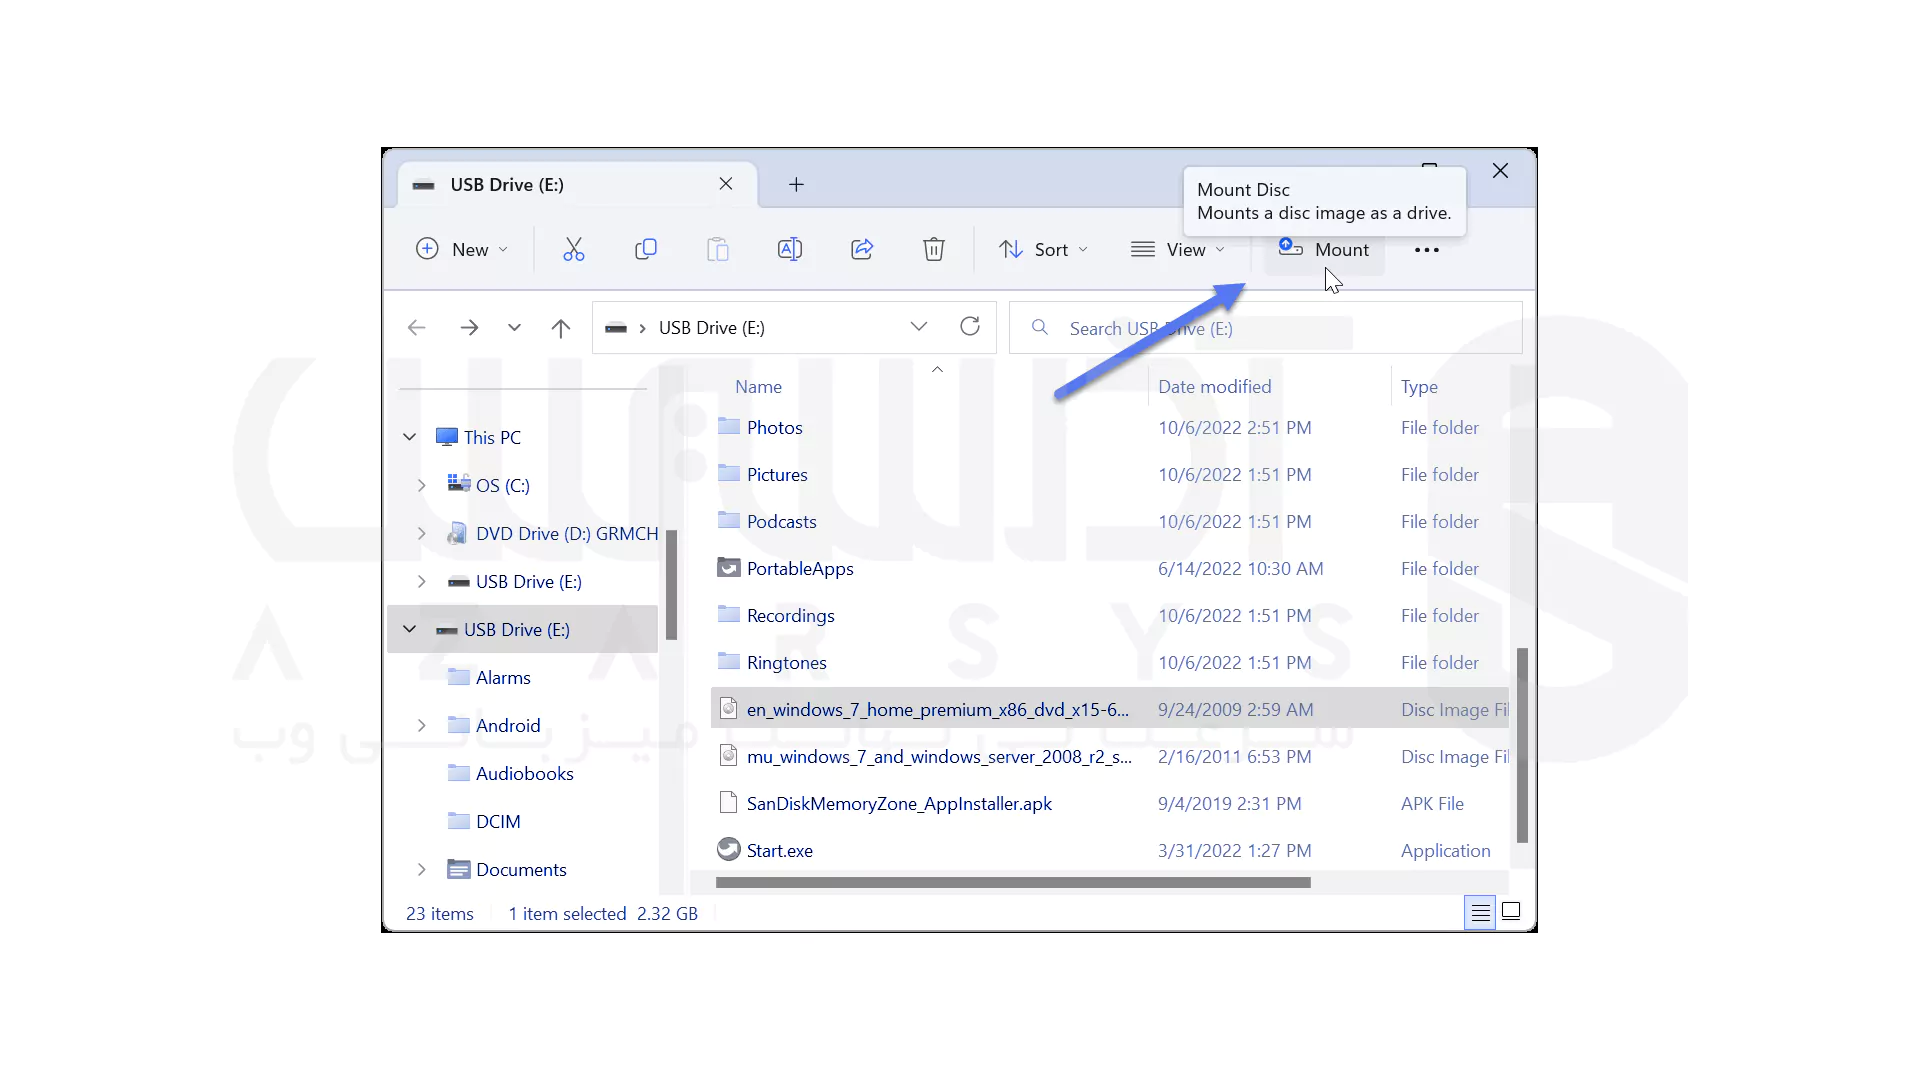Screen dimensions: 1920x1080
Task: Click the horizontal scrollbar in file list
Action: [x=1012, y=883]
